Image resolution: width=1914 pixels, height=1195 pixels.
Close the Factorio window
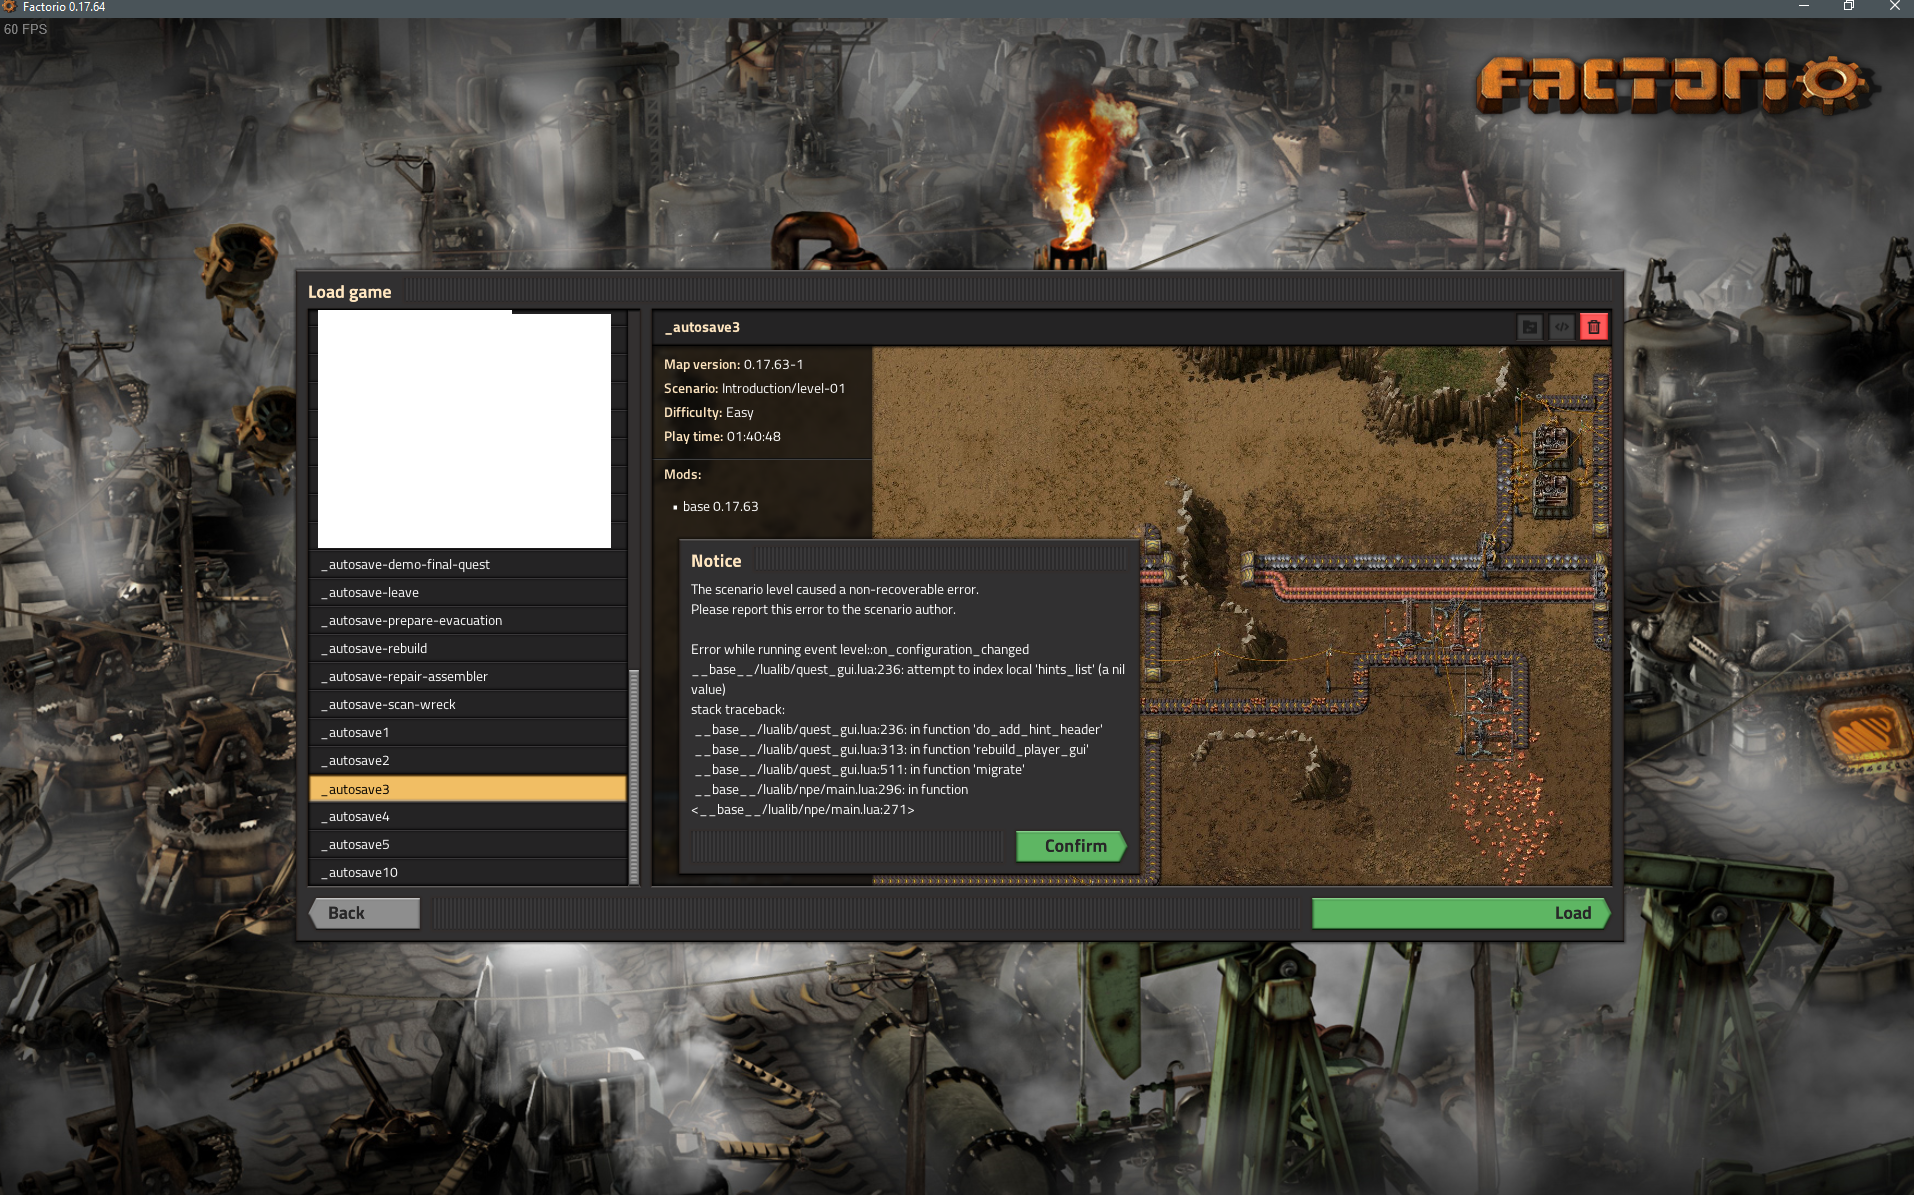(1893, 7)
